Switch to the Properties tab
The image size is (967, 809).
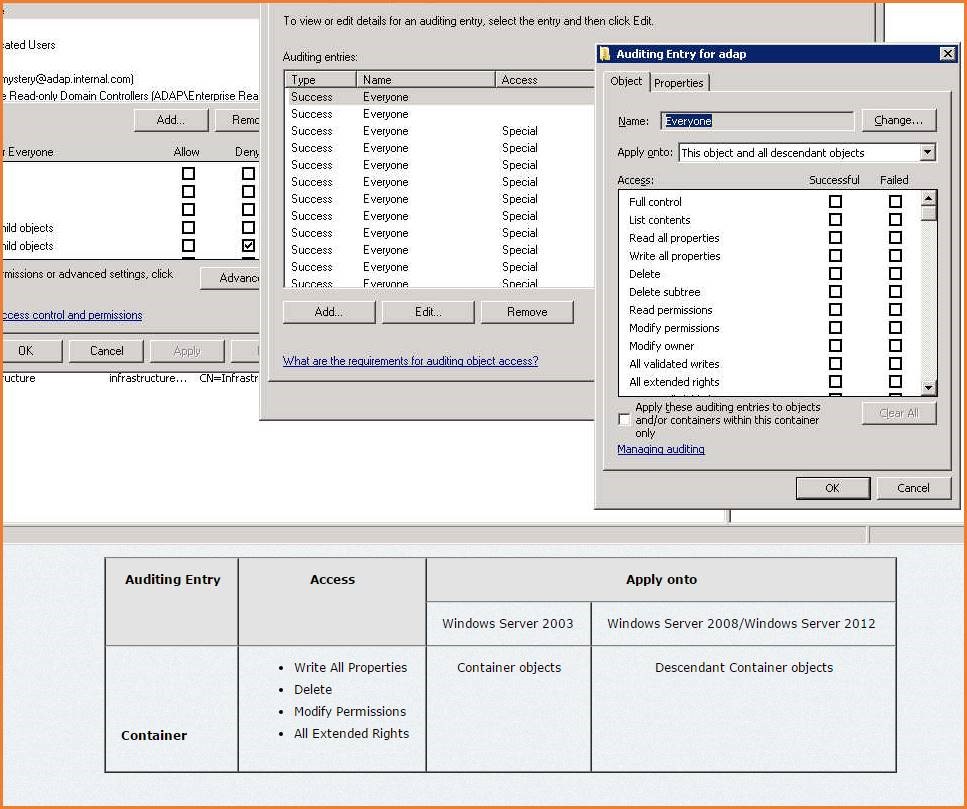pyautogui.click(x=678, y=83)
